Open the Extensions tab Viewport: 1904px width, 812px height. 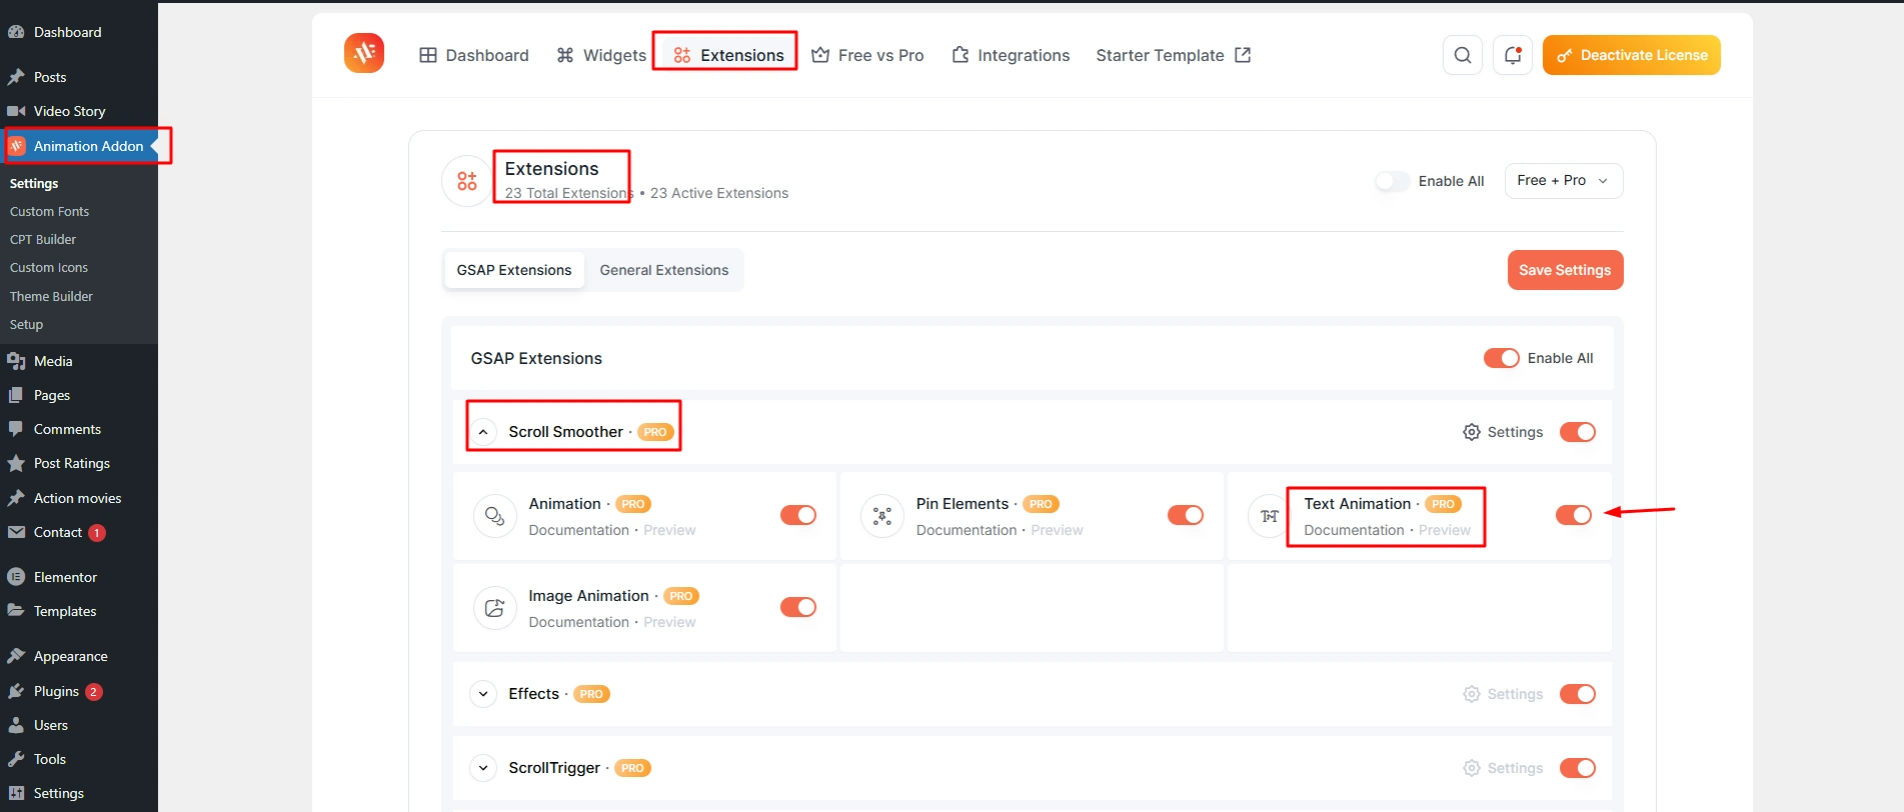click(728, 55)
